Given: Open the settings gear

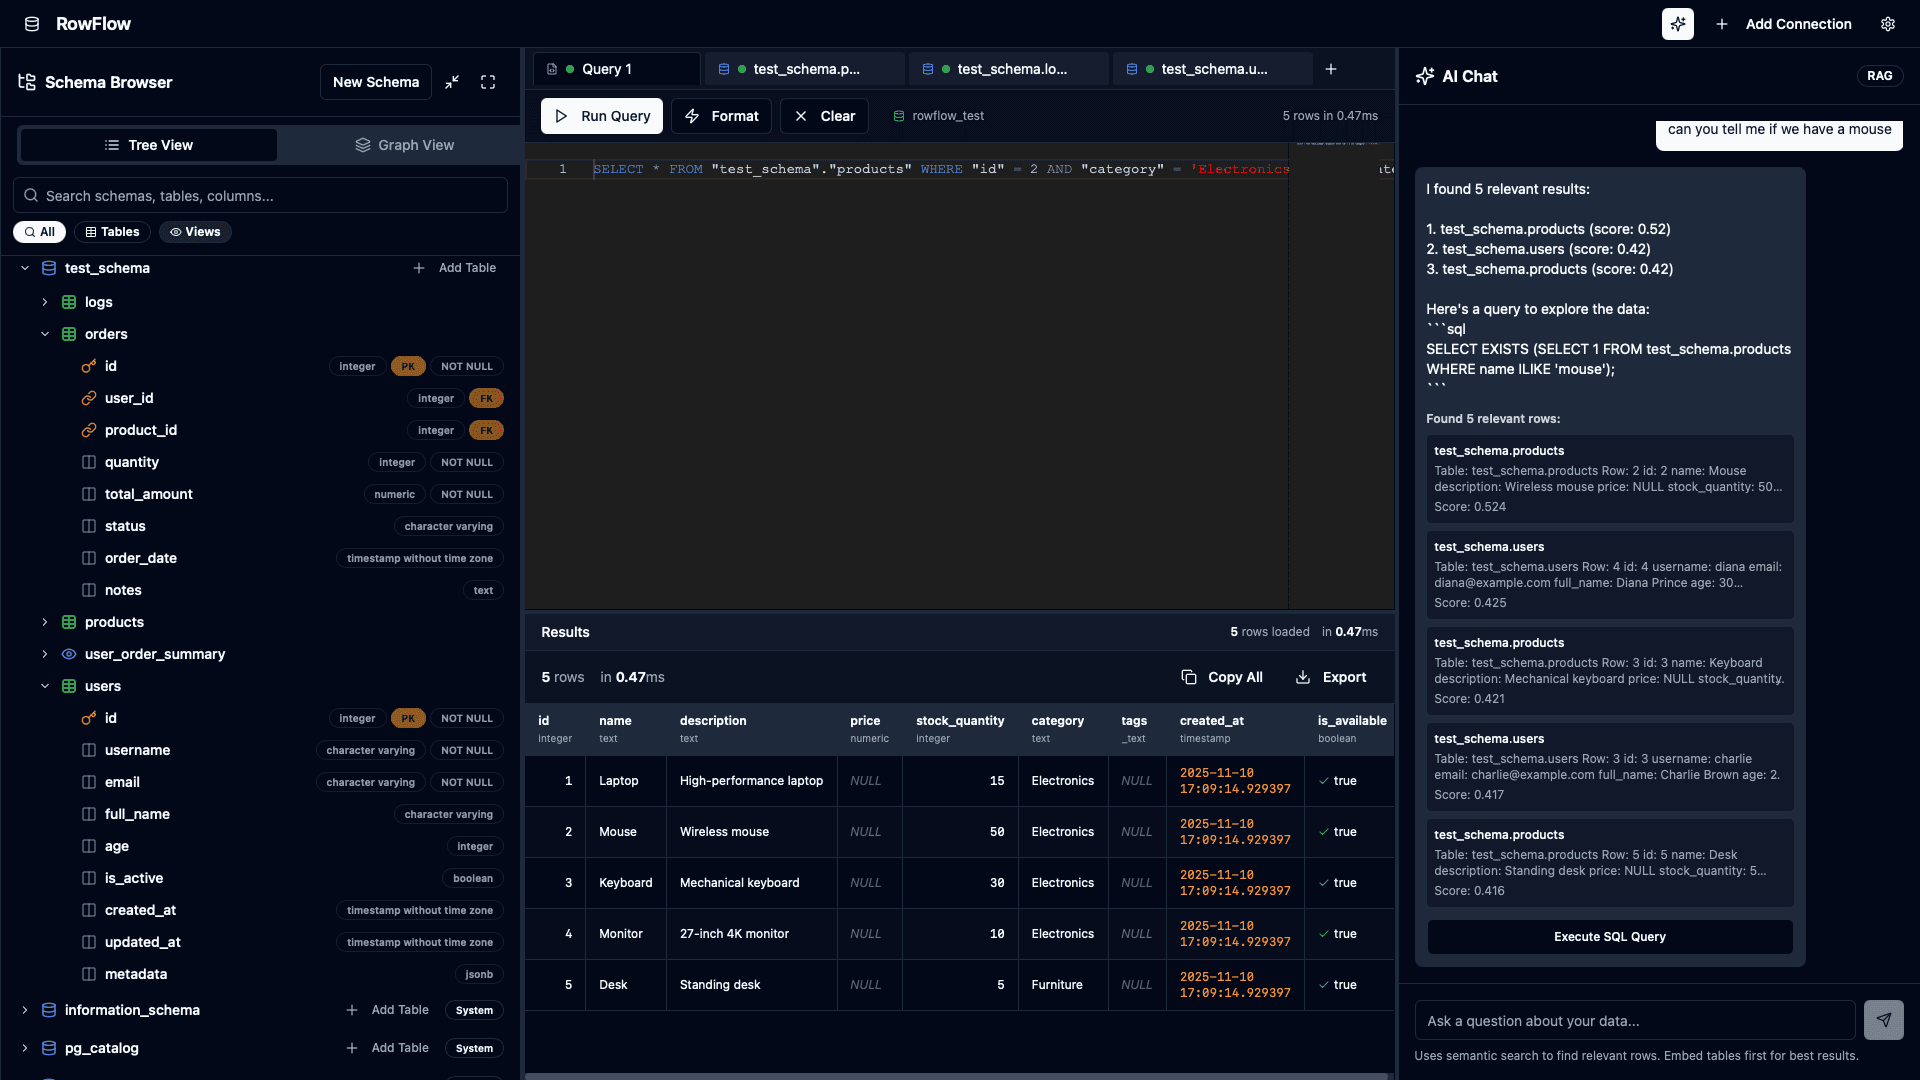Looking at the screenshot, I should (1888, 24).
